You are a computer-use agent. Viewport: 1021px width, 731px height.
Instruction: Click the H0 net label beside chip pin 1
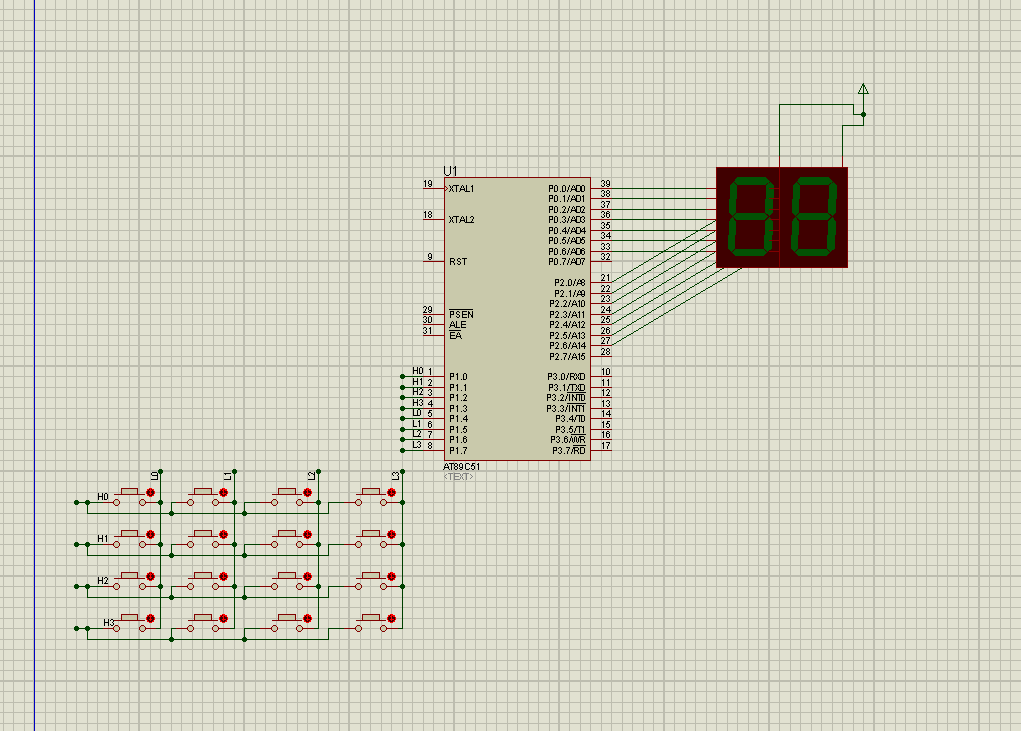pyautogui.click(x=417, y=371)
